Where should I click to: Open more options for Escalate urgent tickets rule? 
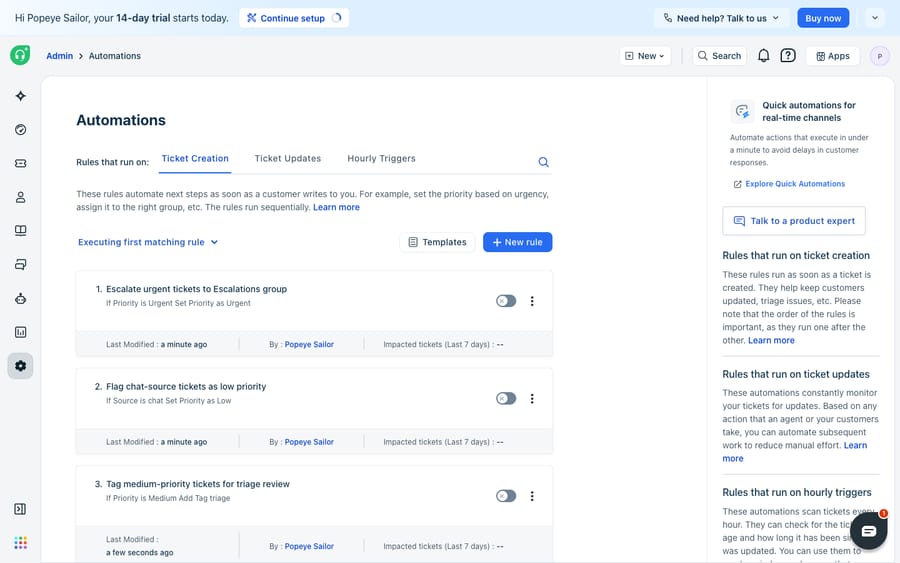pos(532,301)
